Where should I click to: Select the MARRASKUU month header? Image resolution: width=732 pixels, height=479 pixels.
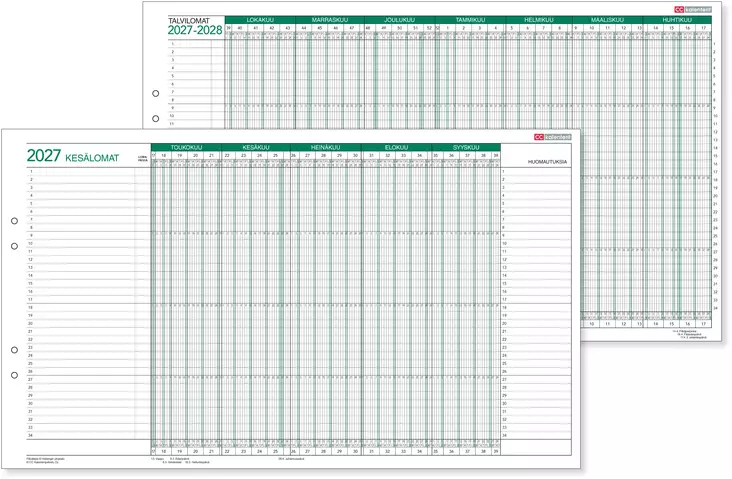coord(330,20)
